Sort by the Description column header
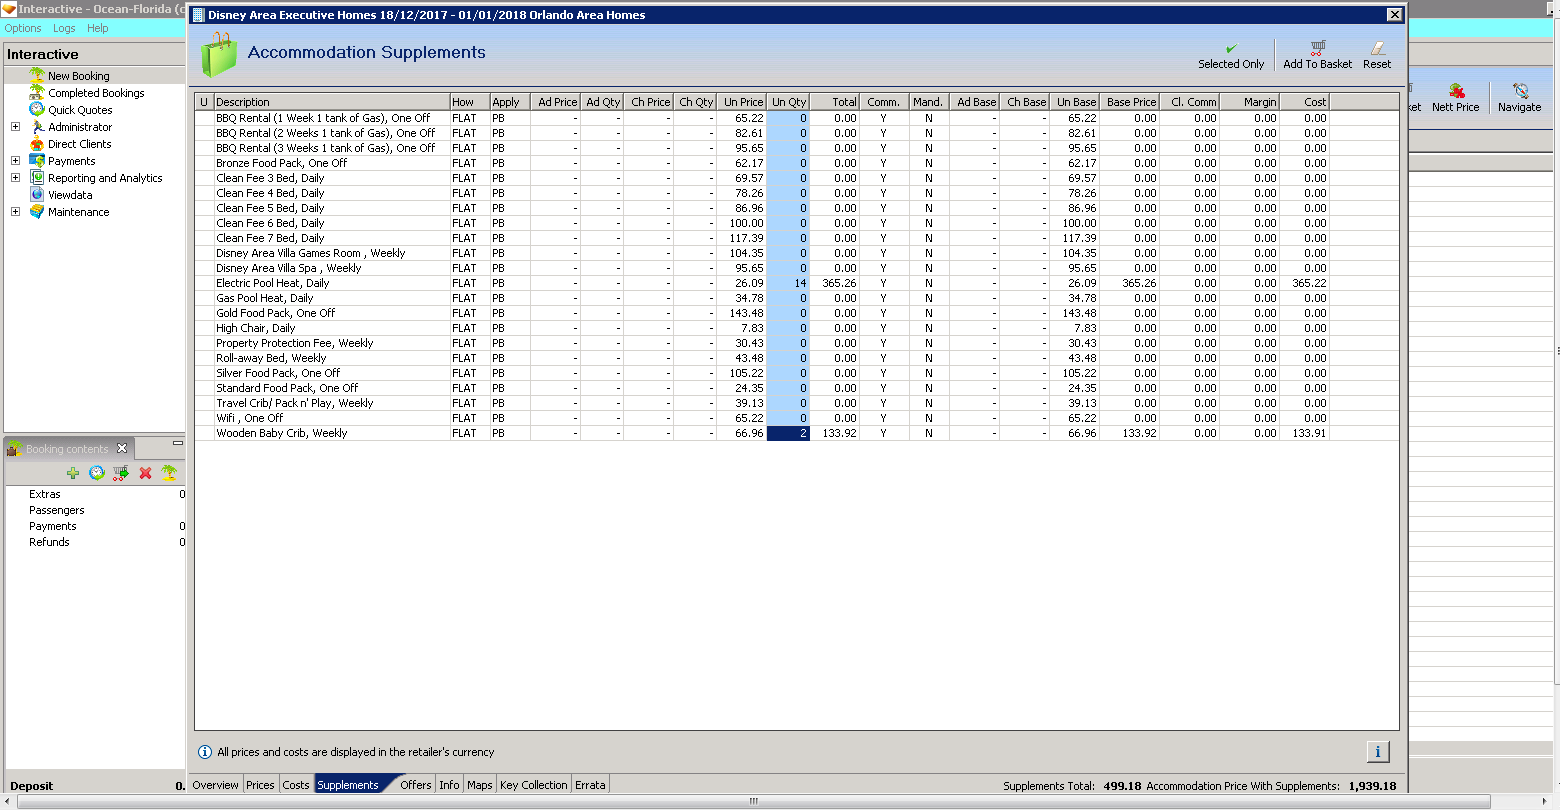Viewport: 1560px width, 810px height. (331, 102)
